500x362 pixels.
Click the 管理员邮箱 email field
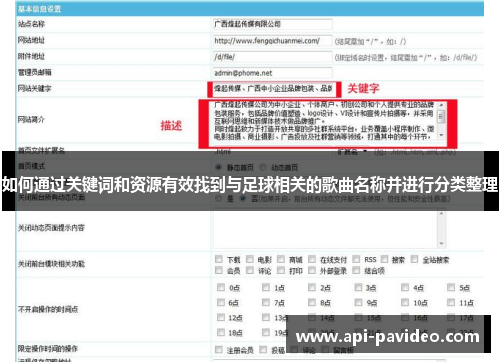(273, 73)
